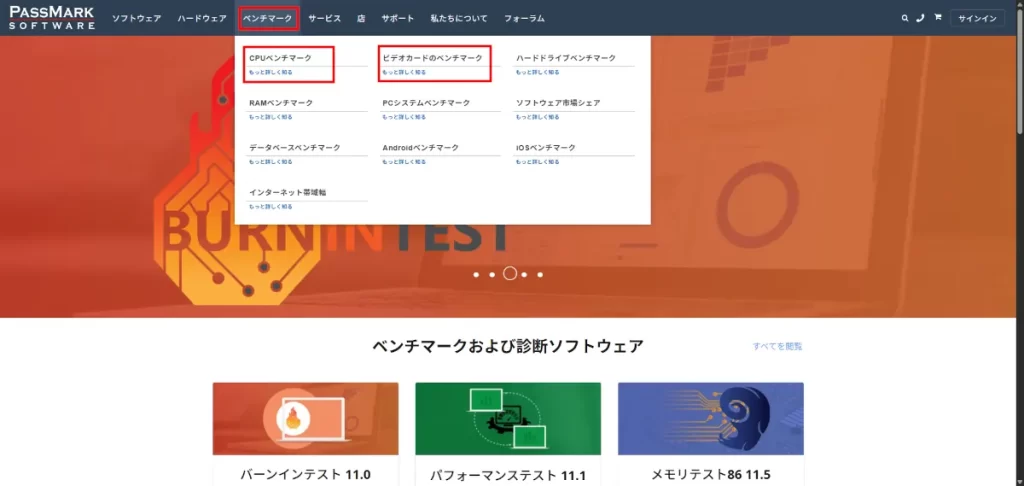This screenshot has width=1024, height=486.
Task: Go to Androidベンチマーク entry
Action: [x=420, y=147]
